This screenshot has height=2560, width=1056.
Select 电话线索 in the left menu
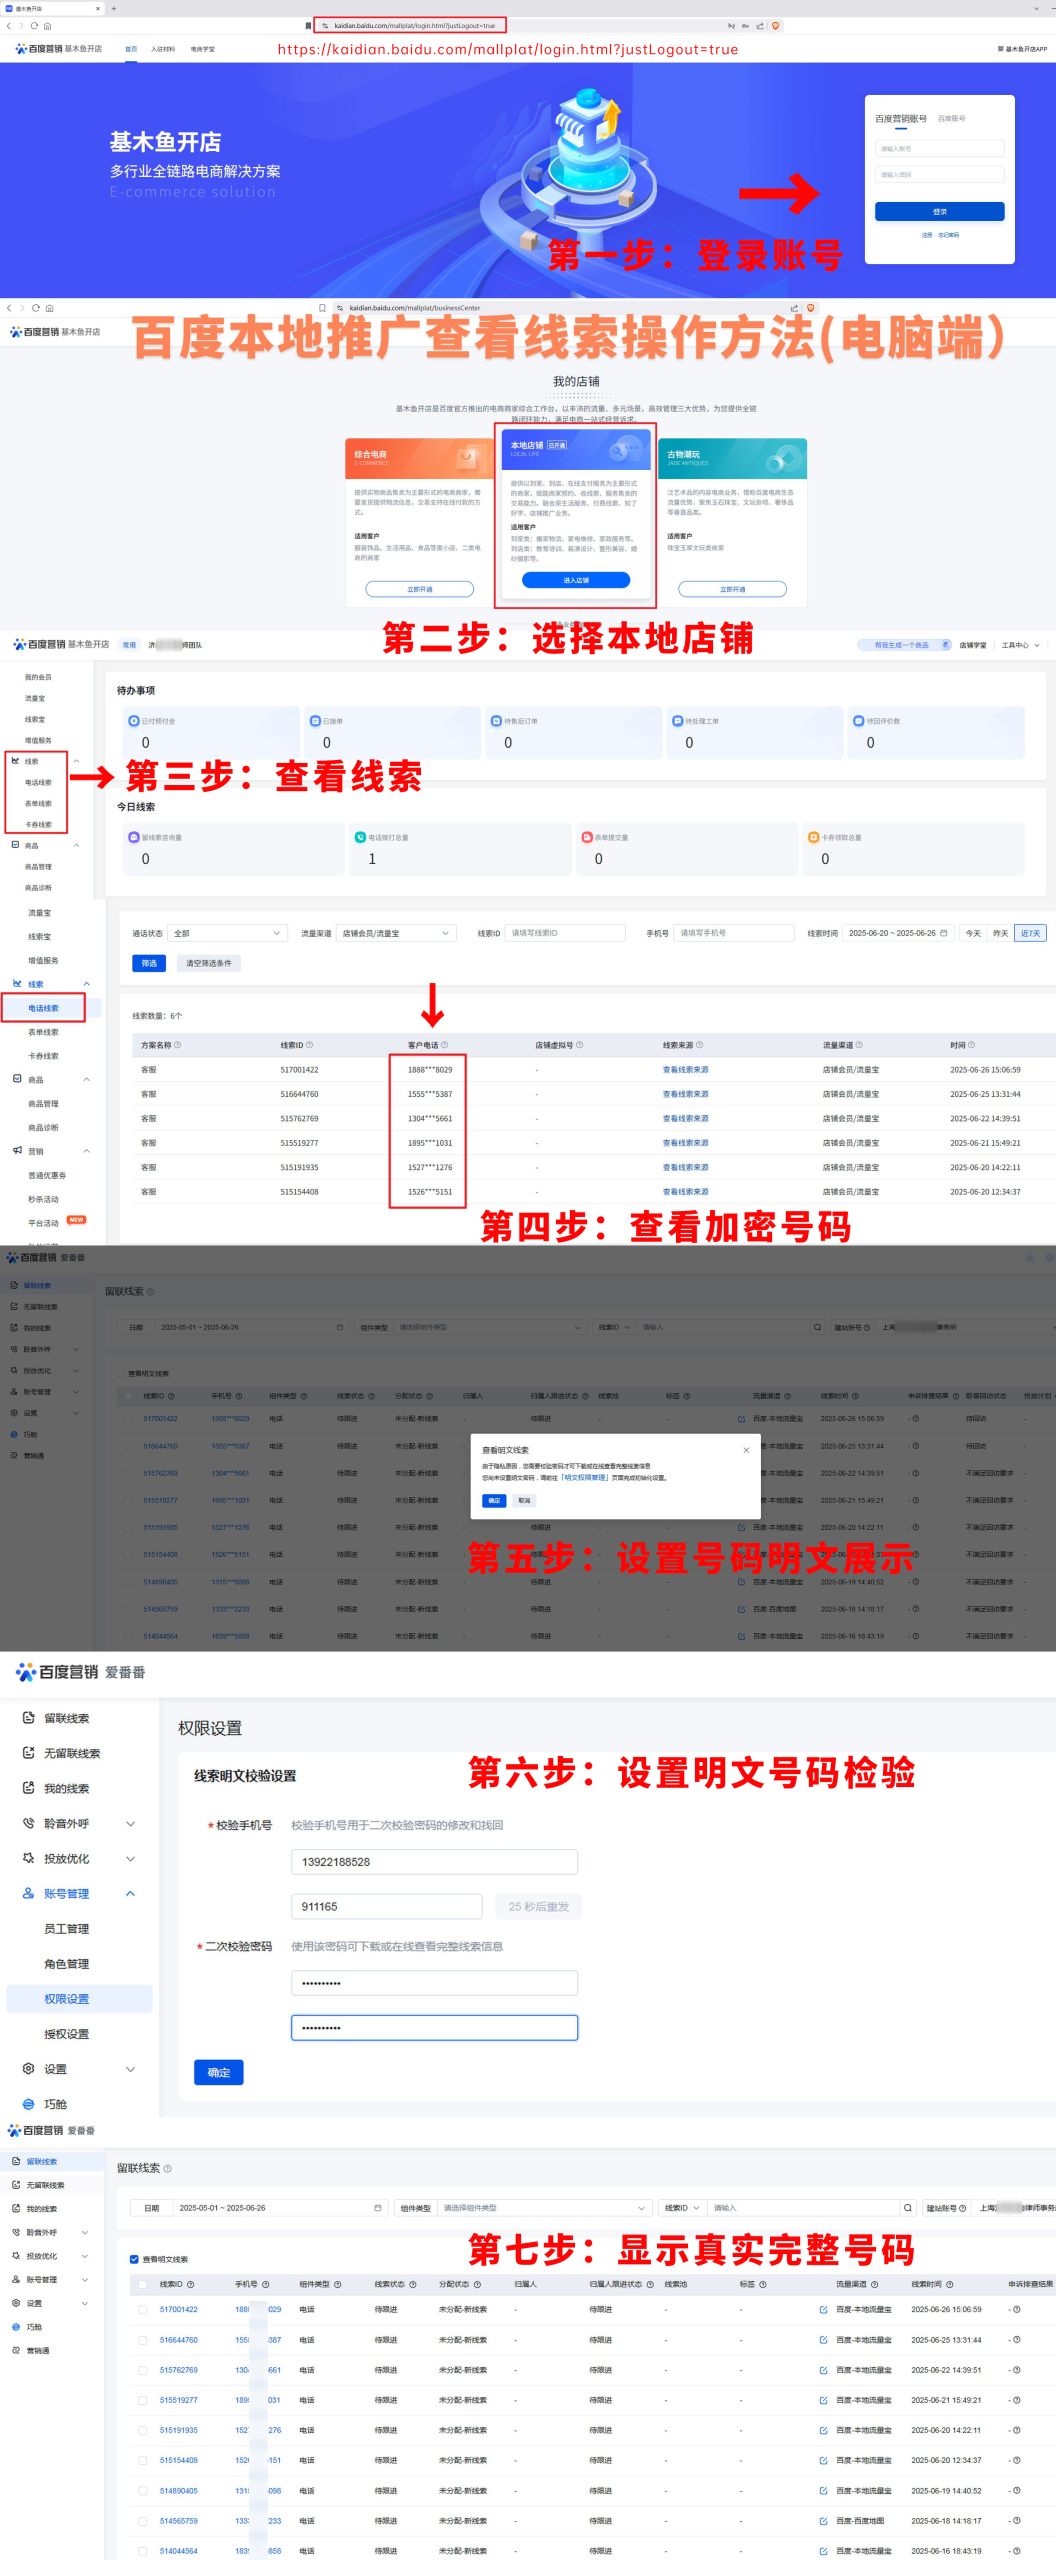(43, 1008)
